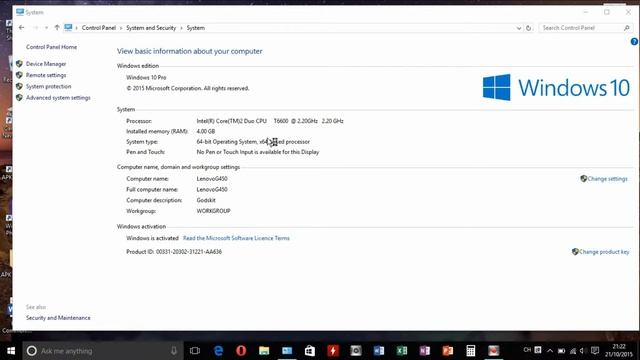The height and width of the screenshot is (360, 640).
Task: Open Word from the taskbar
Action: point(379,351)
